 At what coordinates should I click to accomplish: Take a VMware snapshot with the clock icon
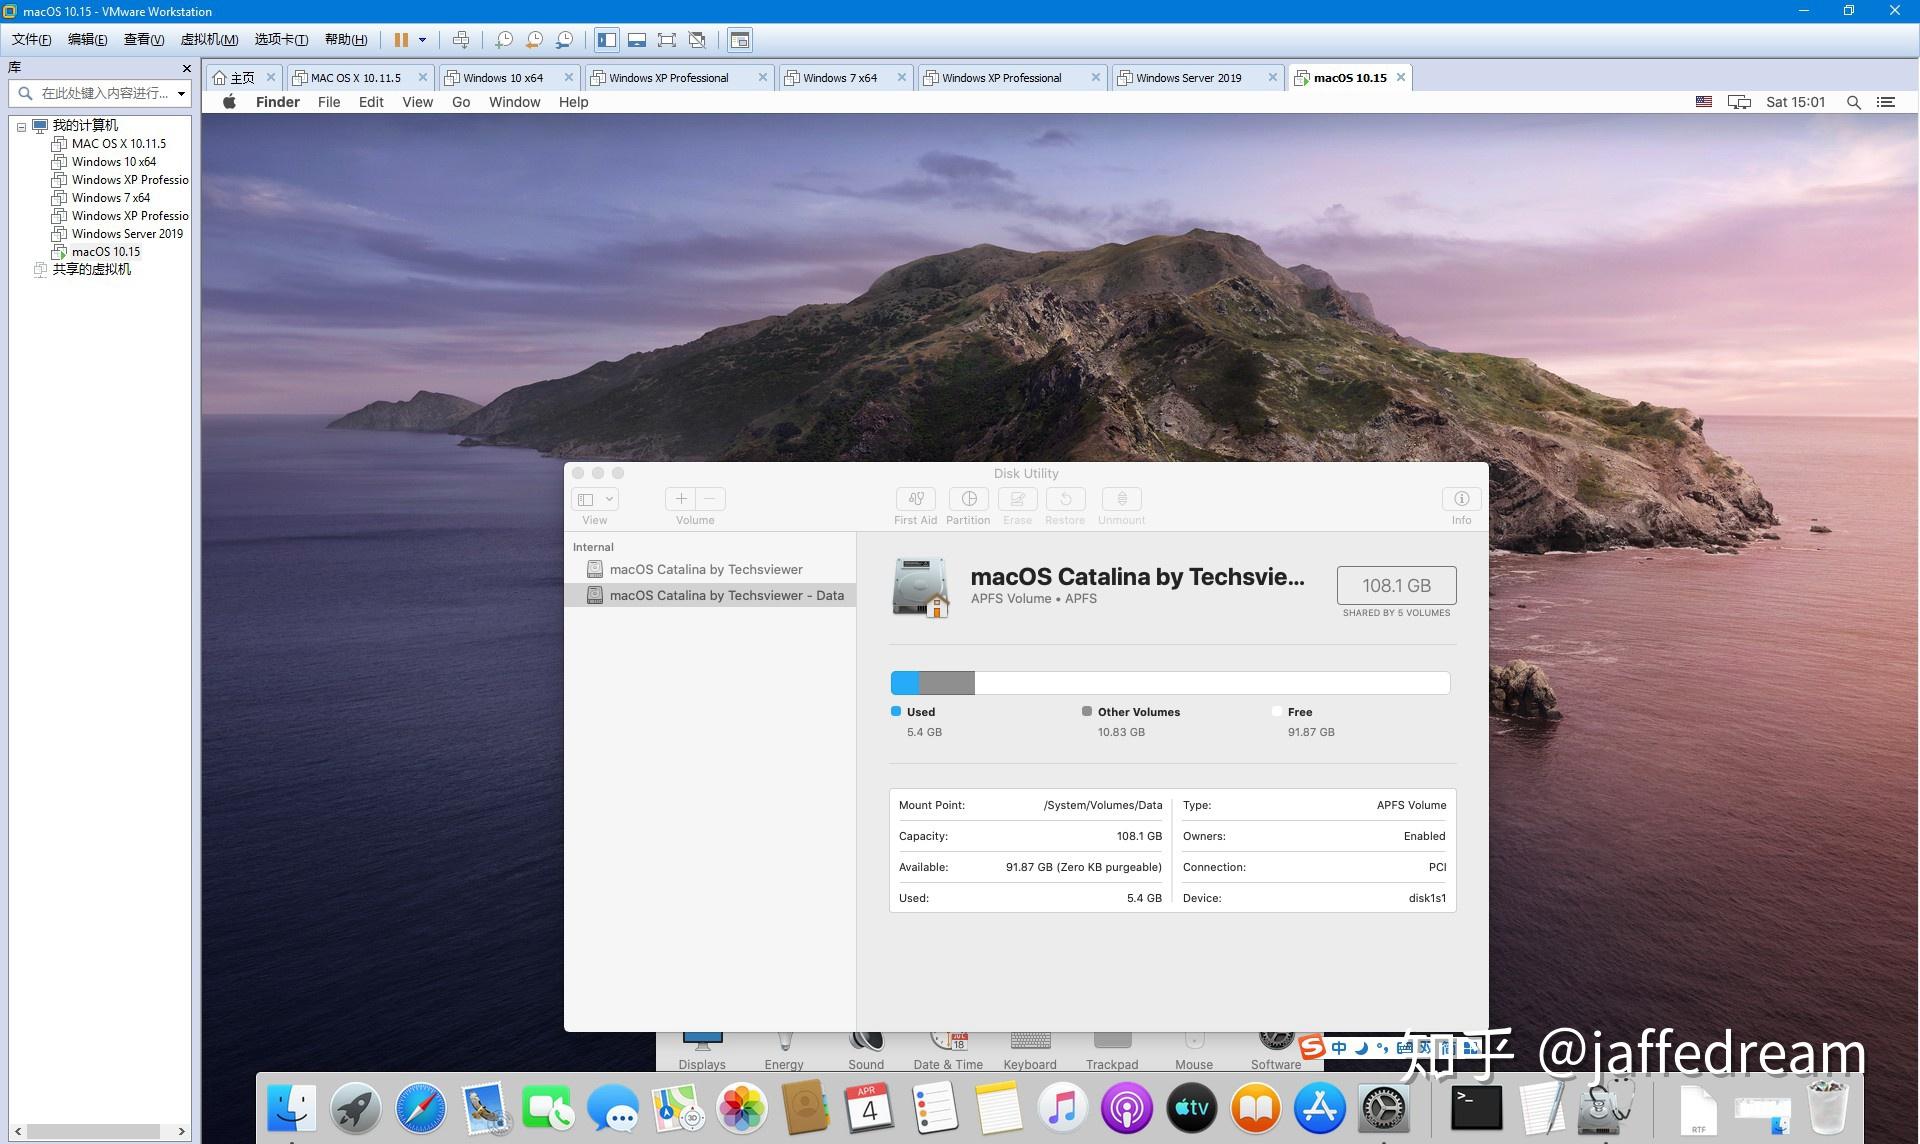504,40
